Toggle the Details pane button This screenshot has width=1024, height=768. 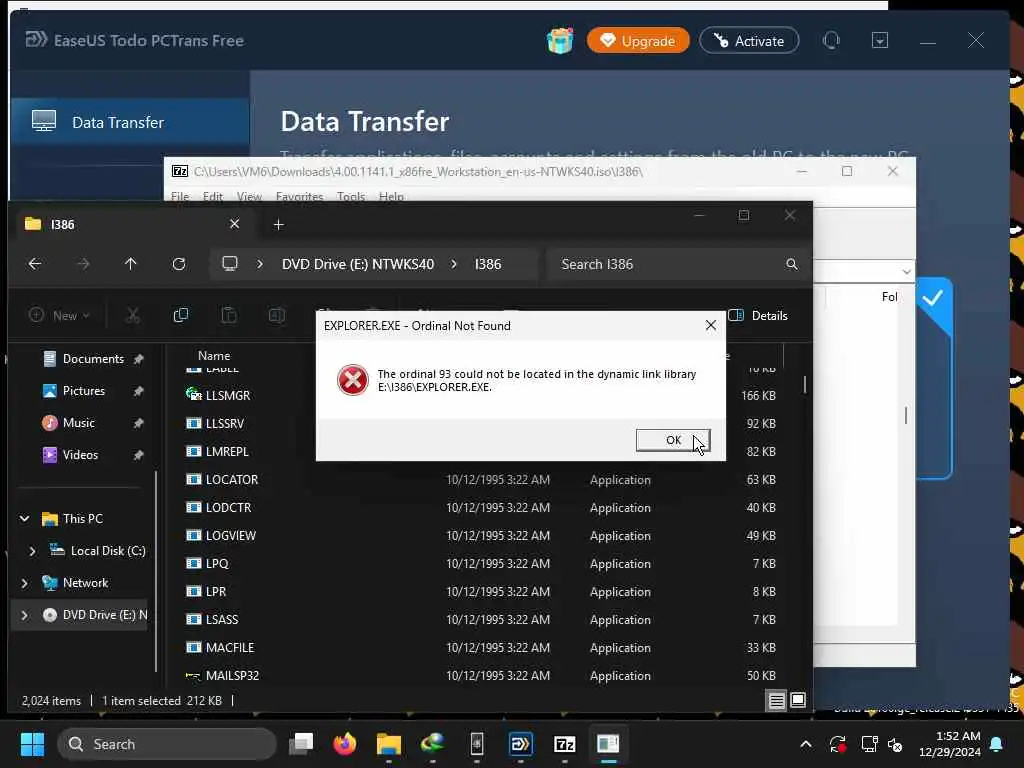(758, 315)
